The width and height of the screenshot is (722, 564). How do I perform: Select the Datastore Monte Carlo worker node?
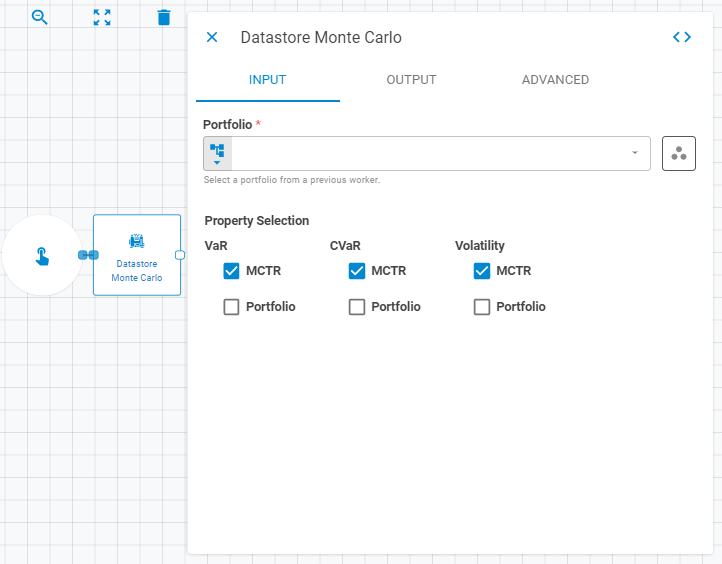pos(137,255)
